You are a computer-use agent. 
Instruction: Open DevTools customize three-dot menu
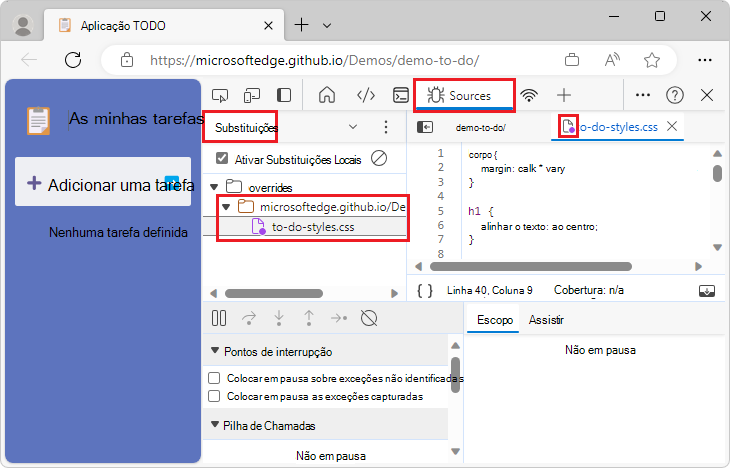click(643, 95)
